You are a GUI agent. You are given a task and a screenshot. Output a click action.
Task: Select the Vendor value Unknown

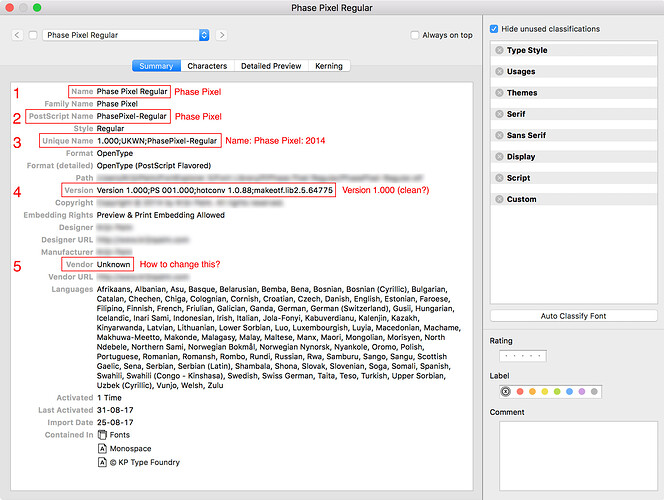pyautogui.click(x=113, y=264)
